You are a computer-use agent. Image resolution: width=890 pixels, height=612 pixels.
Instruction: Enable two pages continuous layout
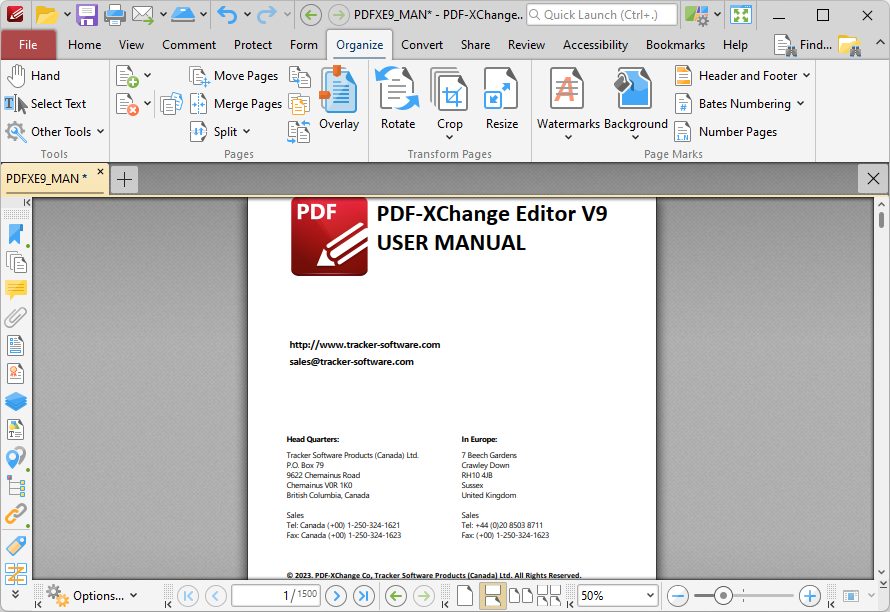tap(549, 596)
